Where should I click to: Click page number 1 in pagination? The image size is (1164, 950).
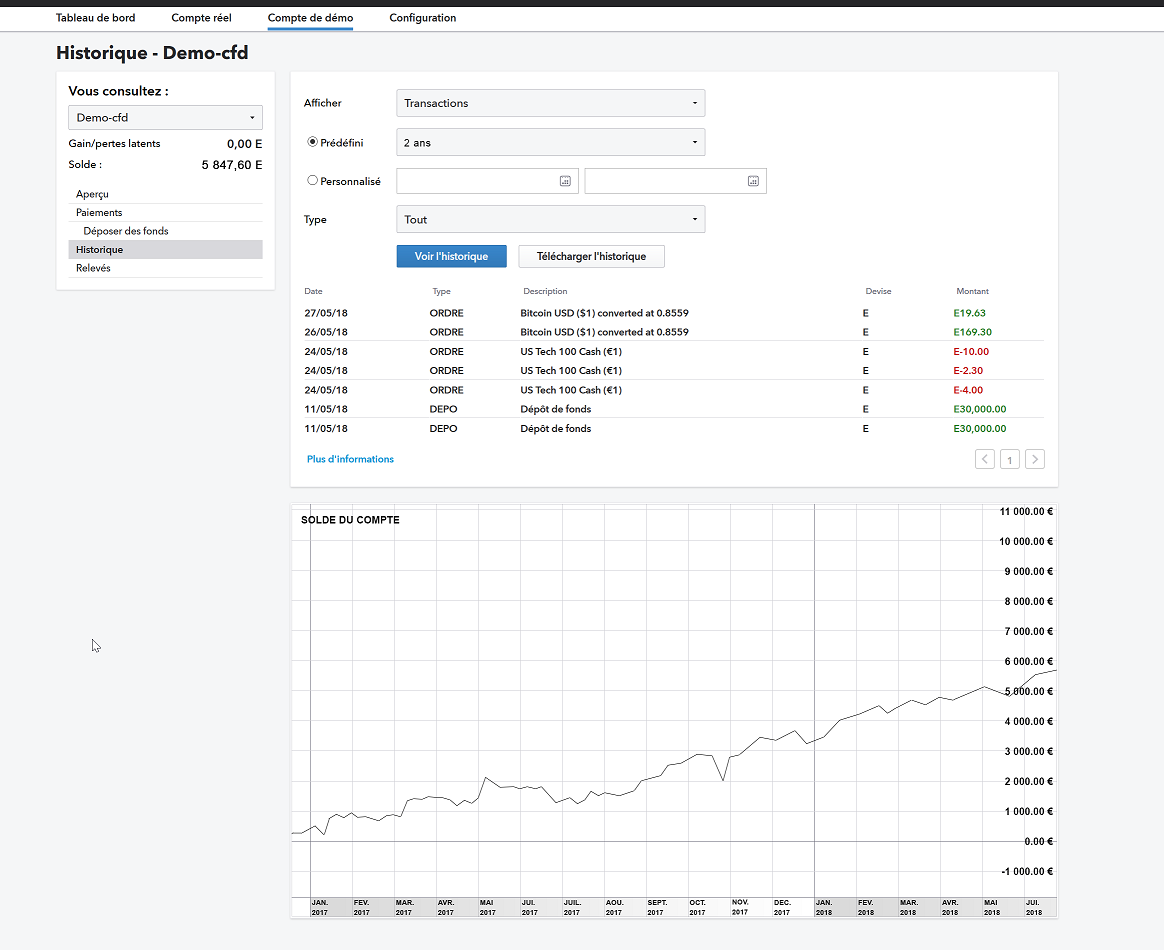1010,460
